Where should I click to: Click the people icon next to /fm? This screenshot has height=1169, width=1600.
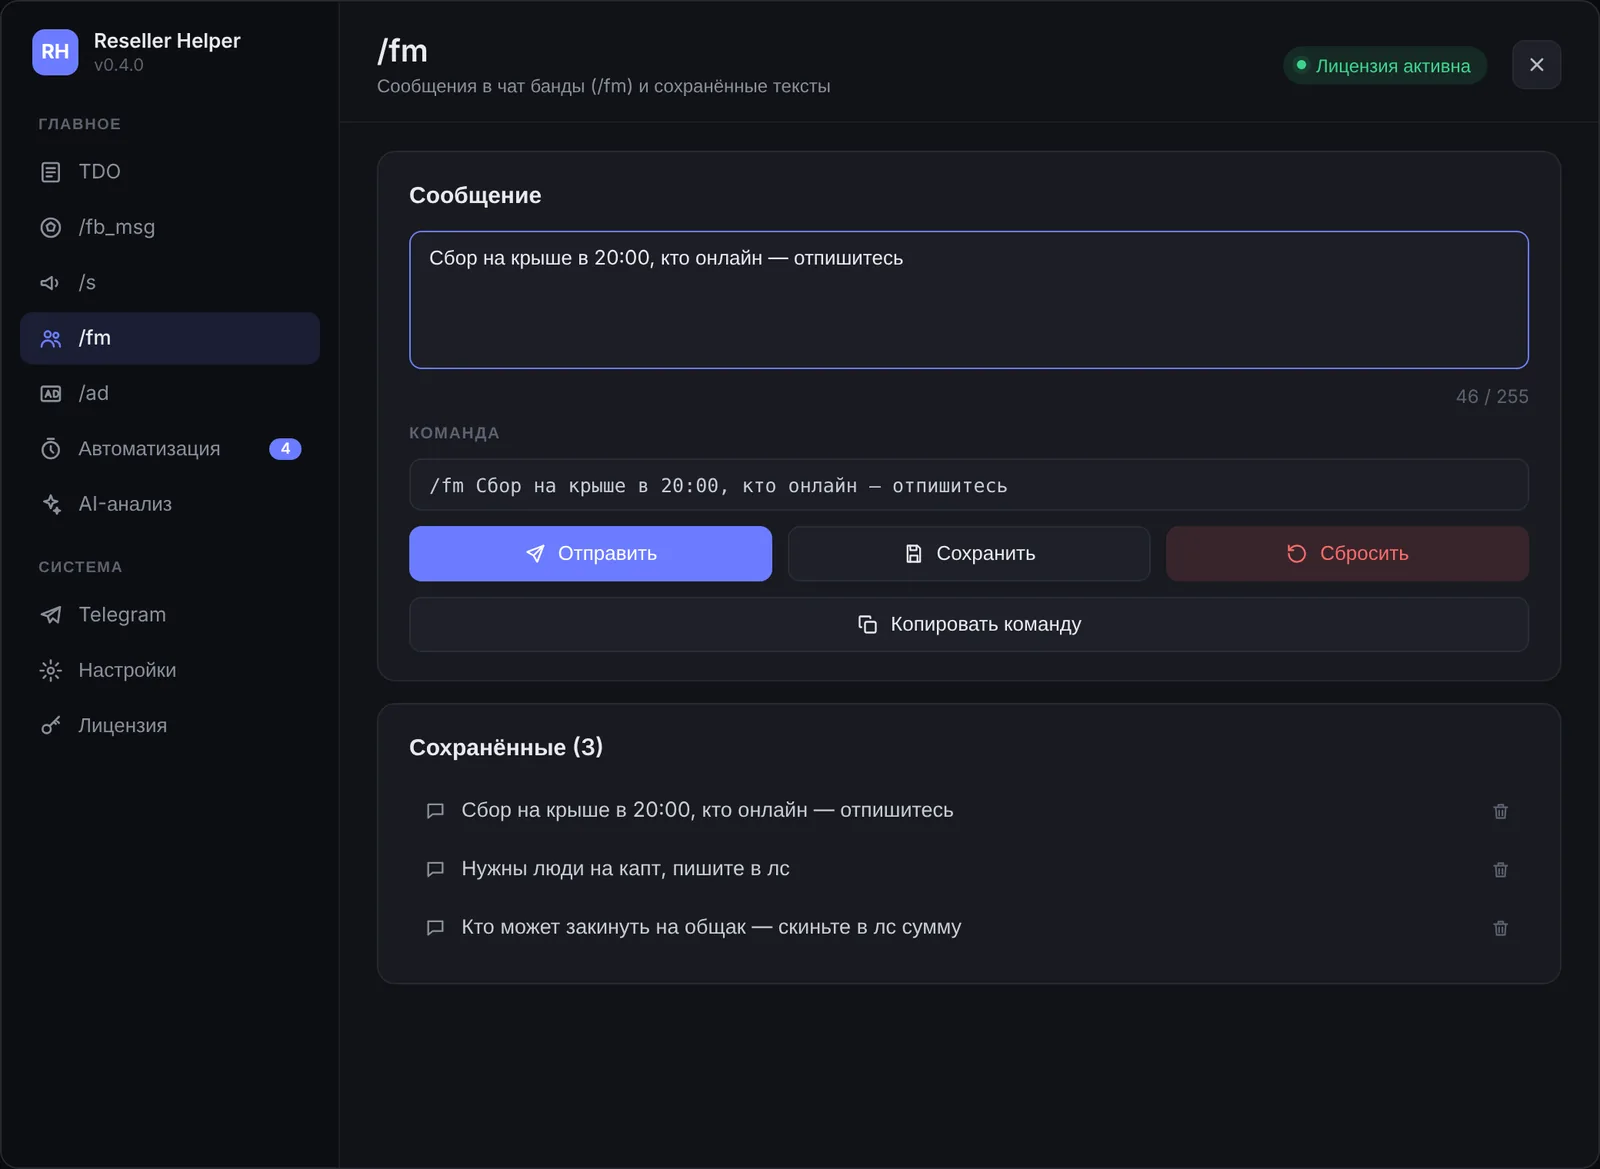(x=51, y=338)
